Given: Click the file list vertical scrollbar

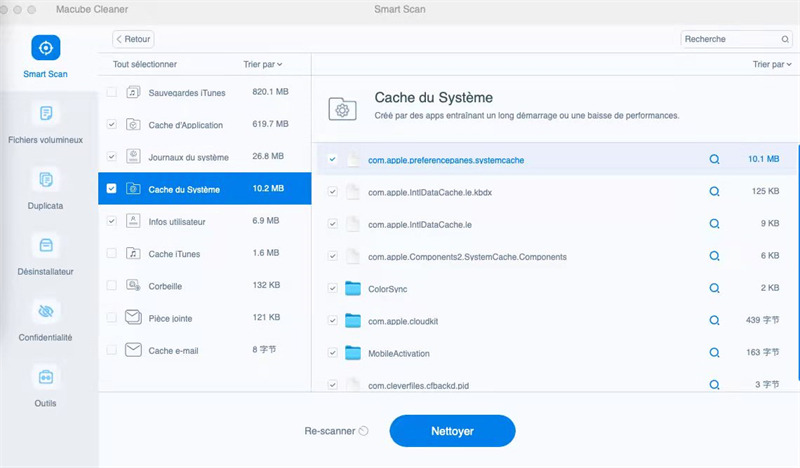Looking at the screenshot, I should [x=798, y=262].
